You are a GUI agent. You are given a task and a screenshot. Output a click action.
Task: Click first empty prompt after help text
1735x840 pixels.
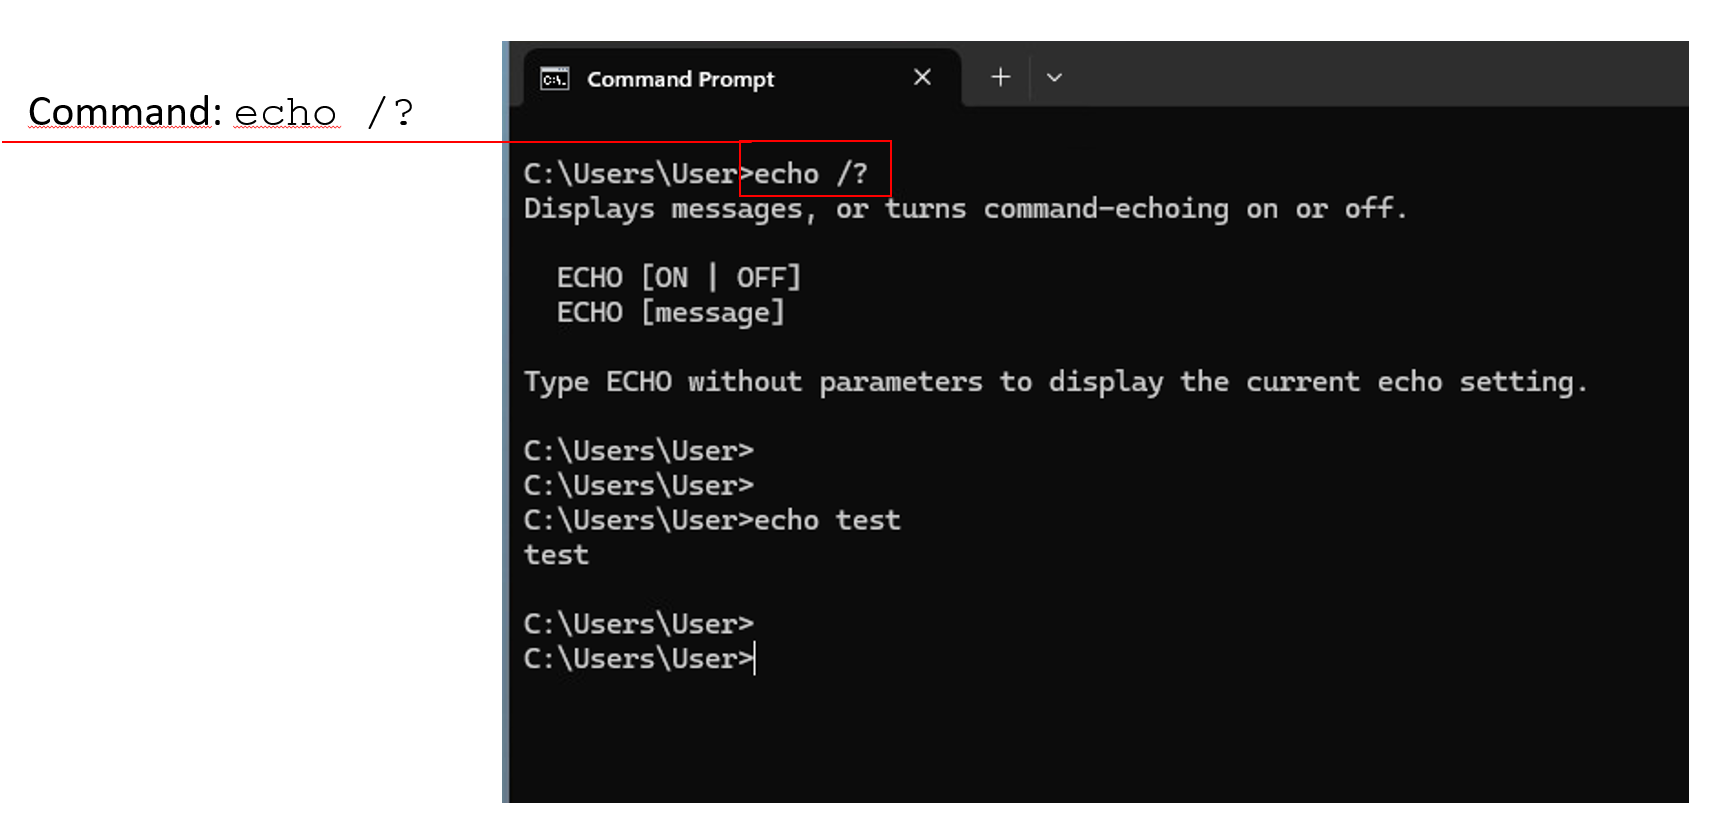tap(638, 451)
